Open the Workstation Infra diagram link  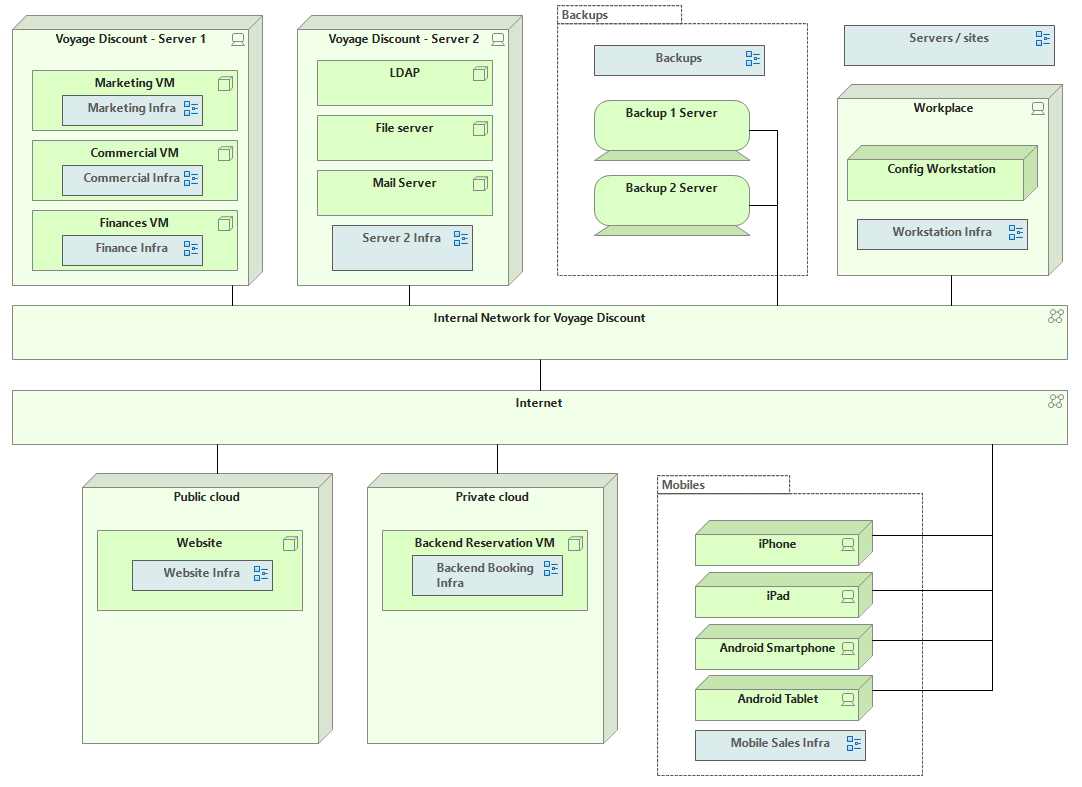941,233
